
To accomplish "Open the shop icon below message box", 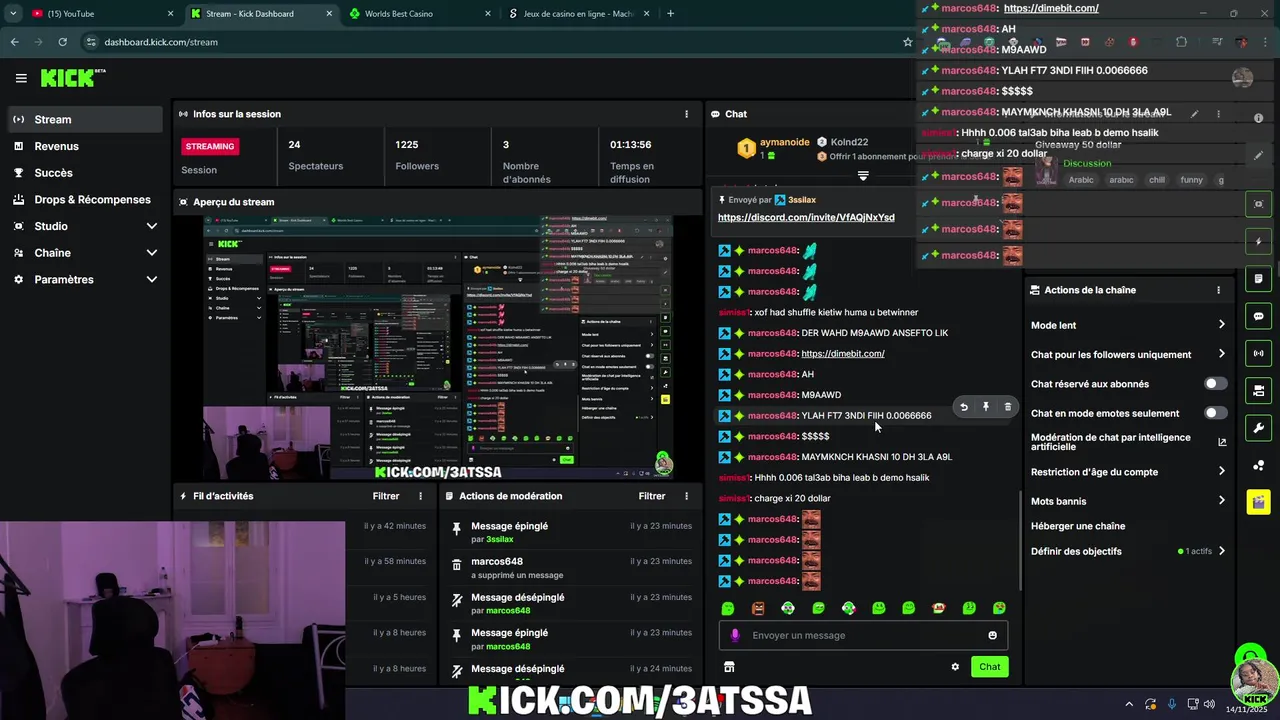I will click(729, 667).
